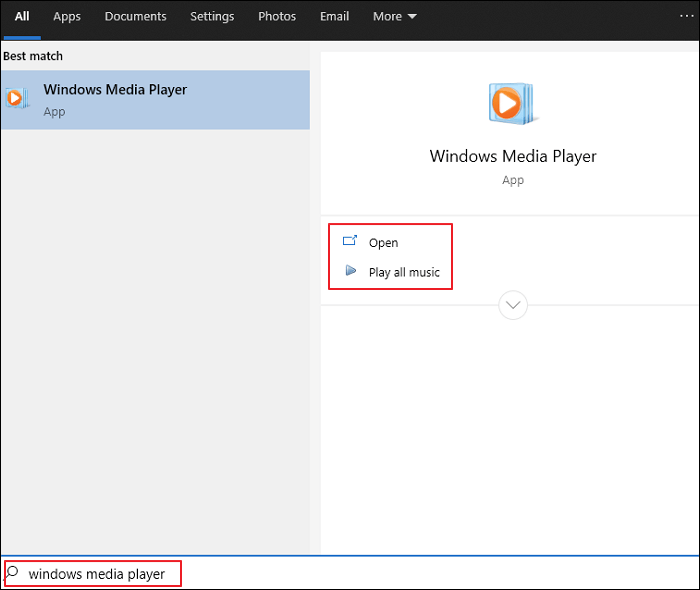
Task: Expand the More dropdown menu
Action: 395,17
